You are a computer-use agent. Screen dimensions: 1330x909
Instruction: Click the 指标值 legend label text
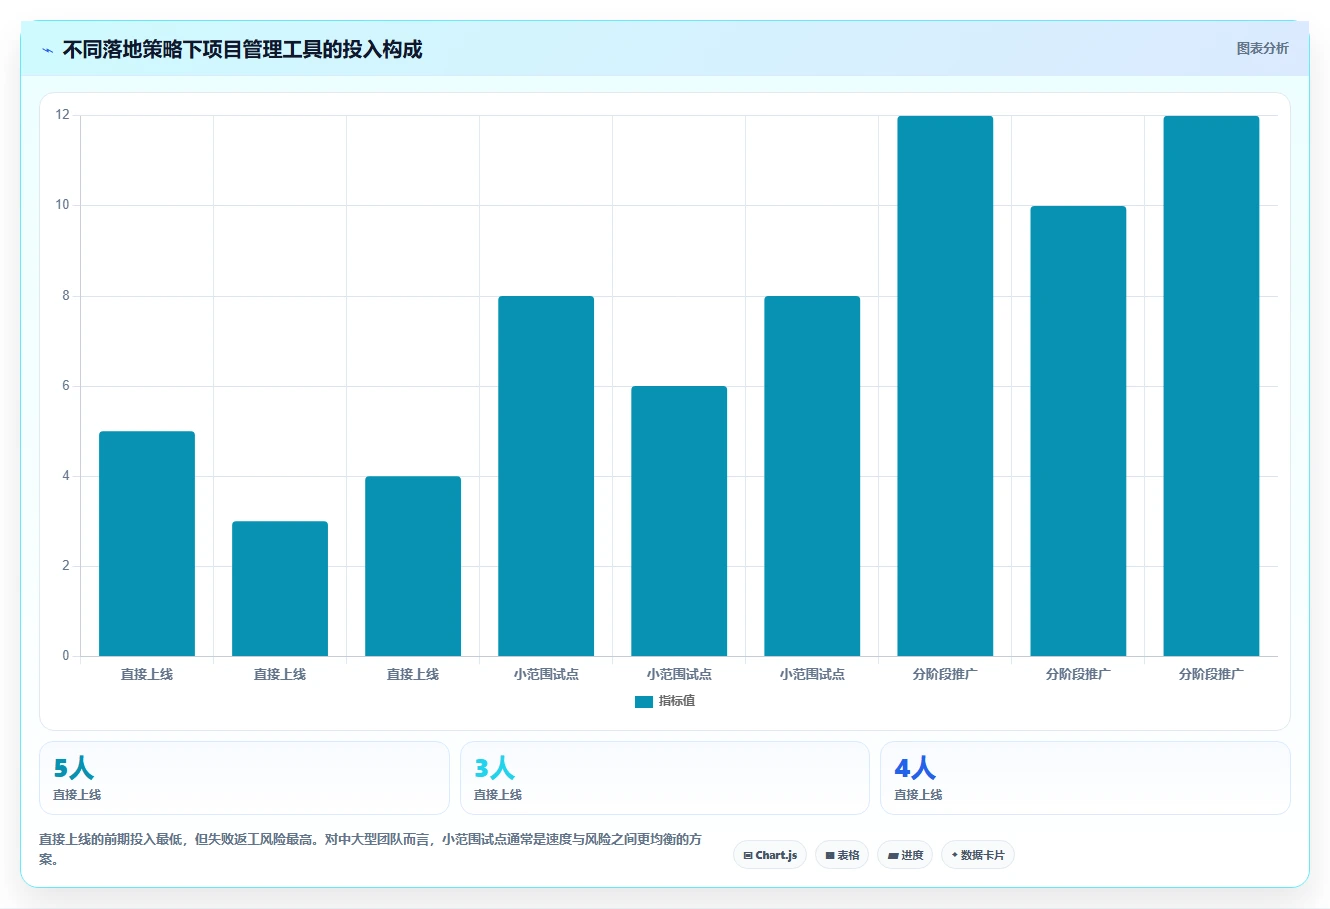(x=677, y=701)
